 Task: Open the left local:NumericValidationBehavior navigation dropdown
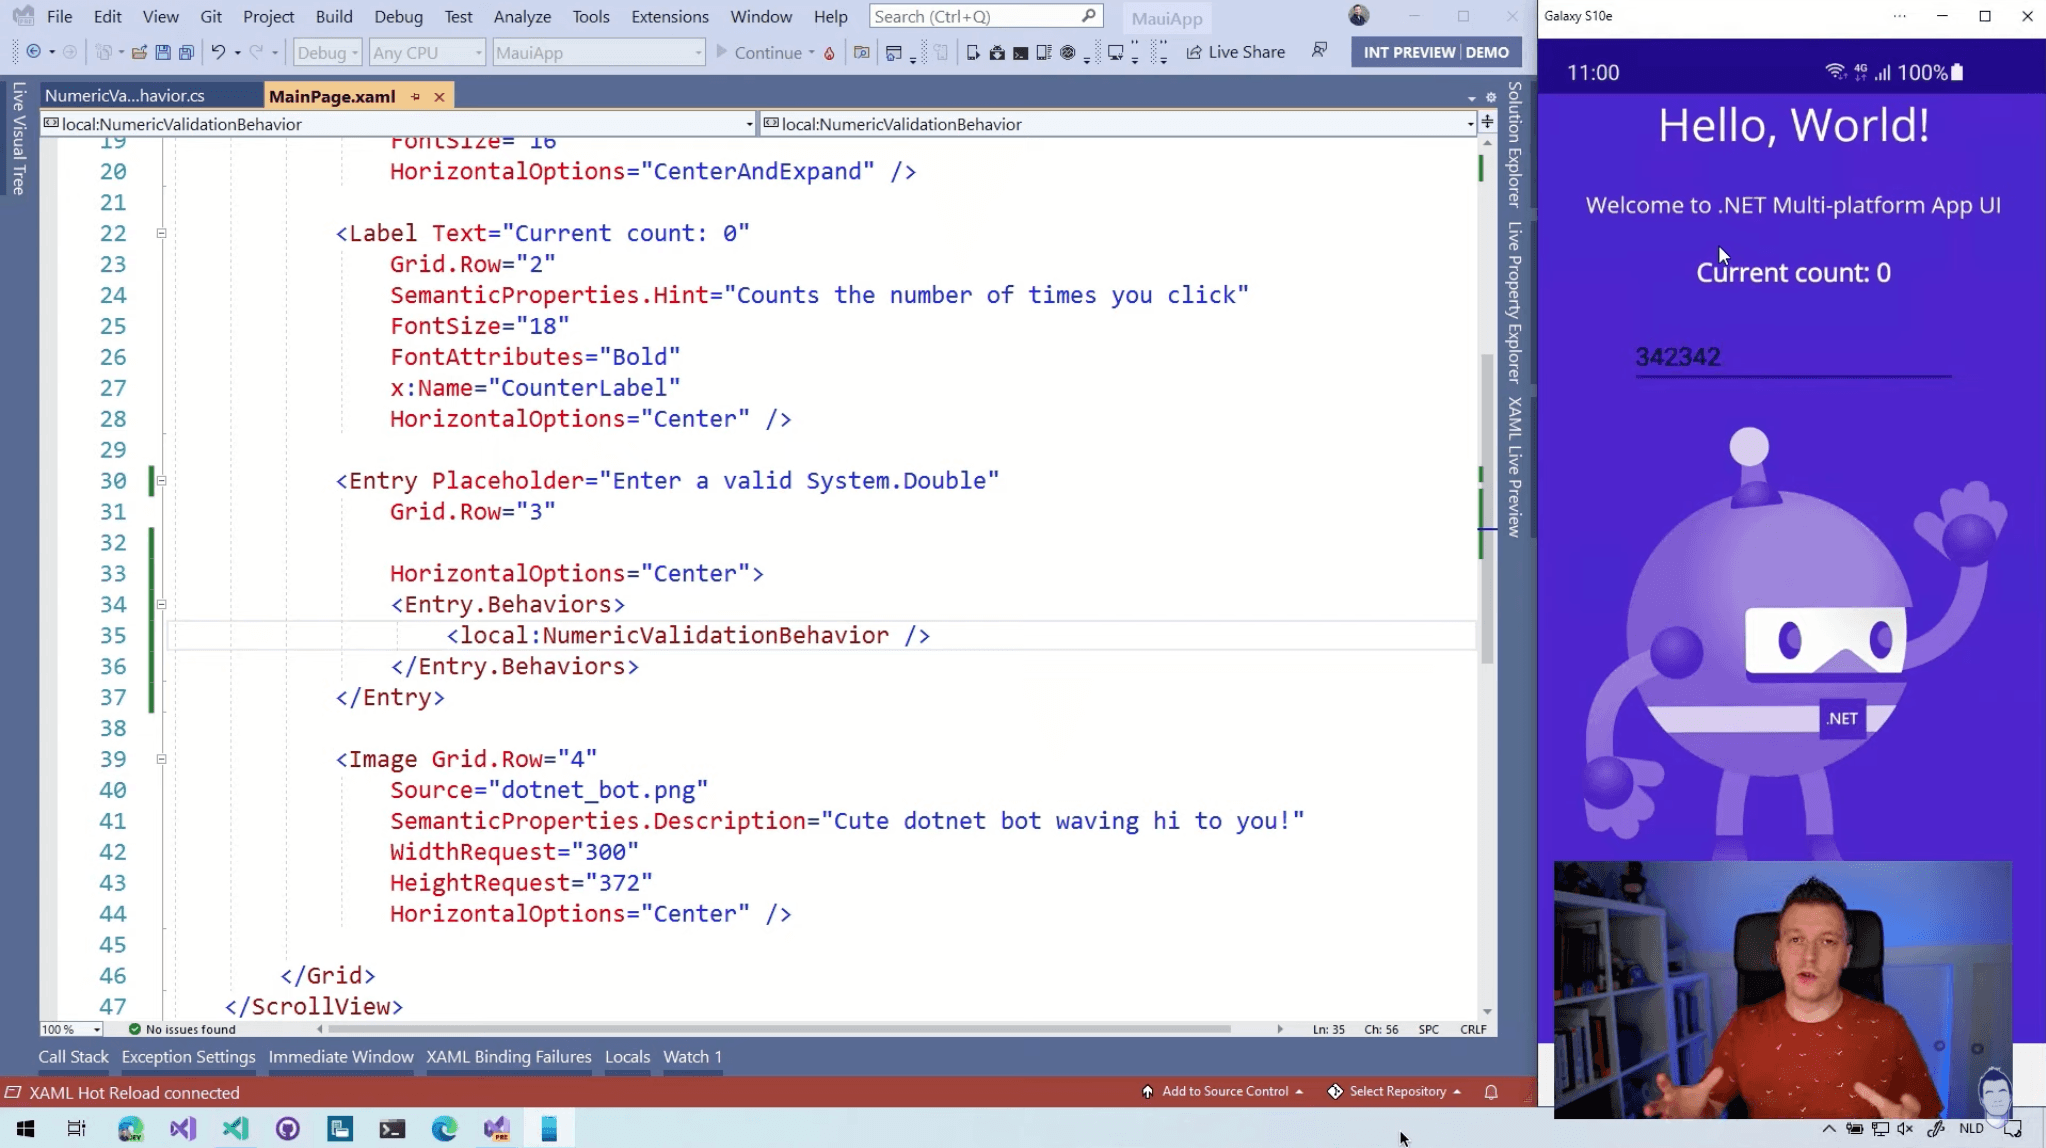click(398, 124)
